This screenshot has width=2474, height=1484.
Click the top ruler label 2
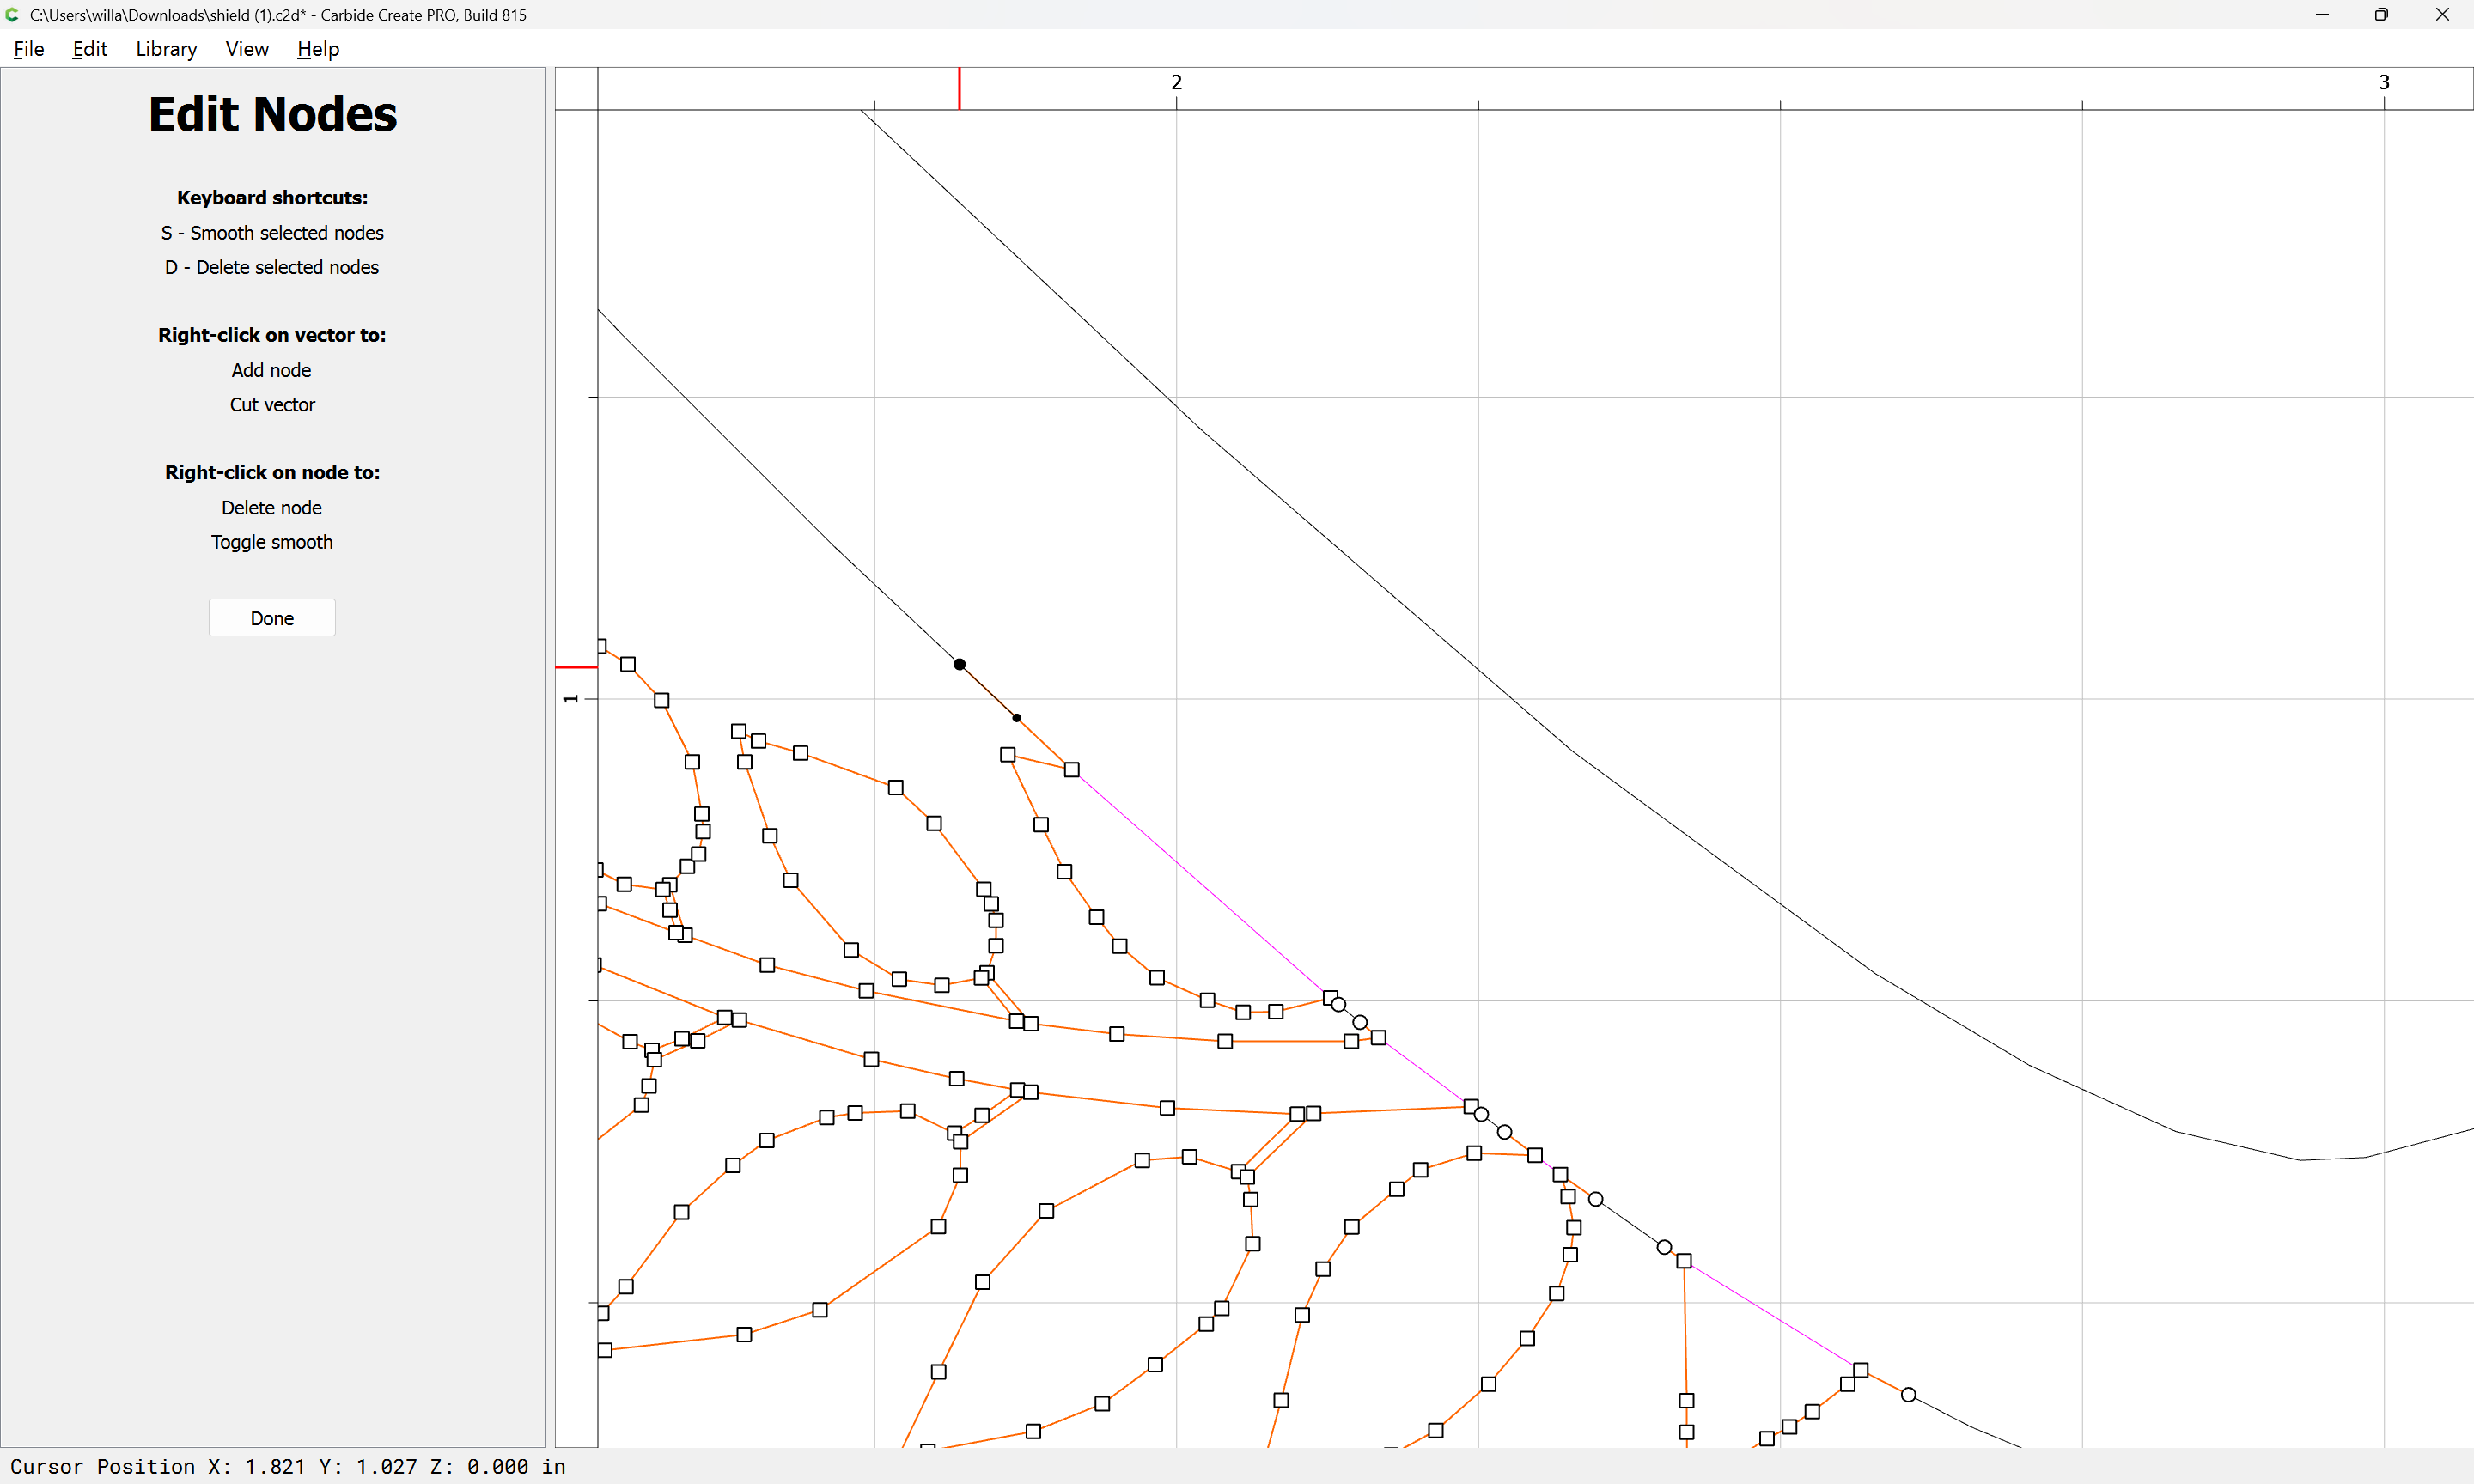1176,82
